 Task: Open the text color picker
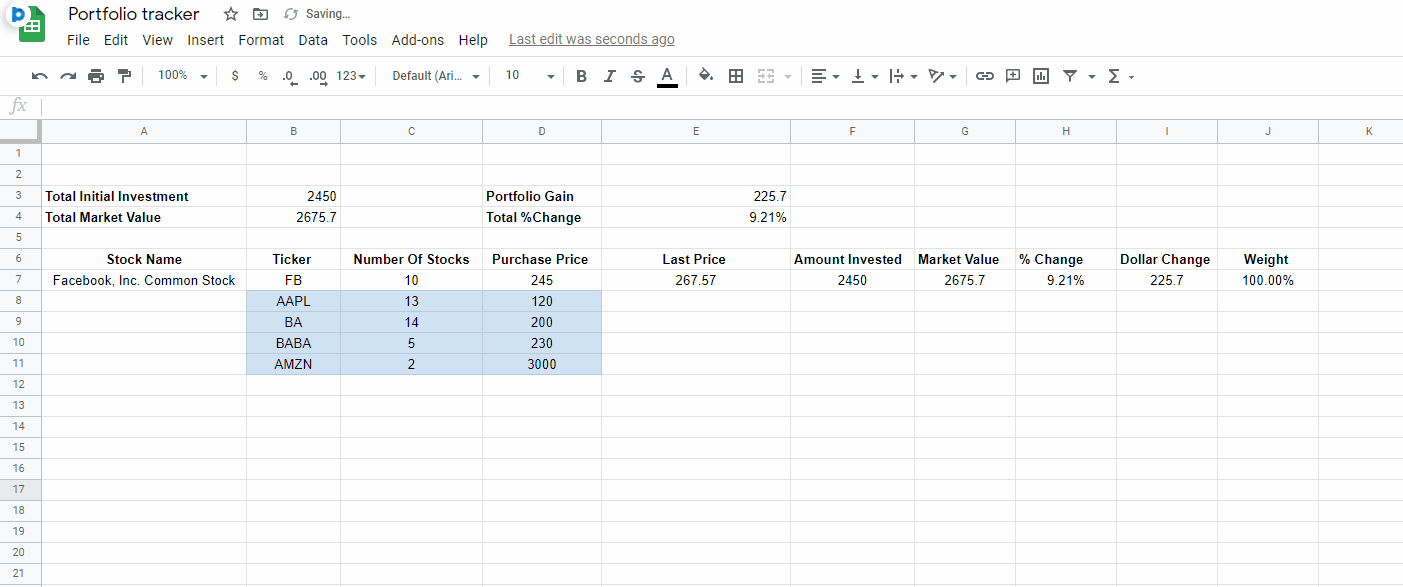tap(667, 76)
